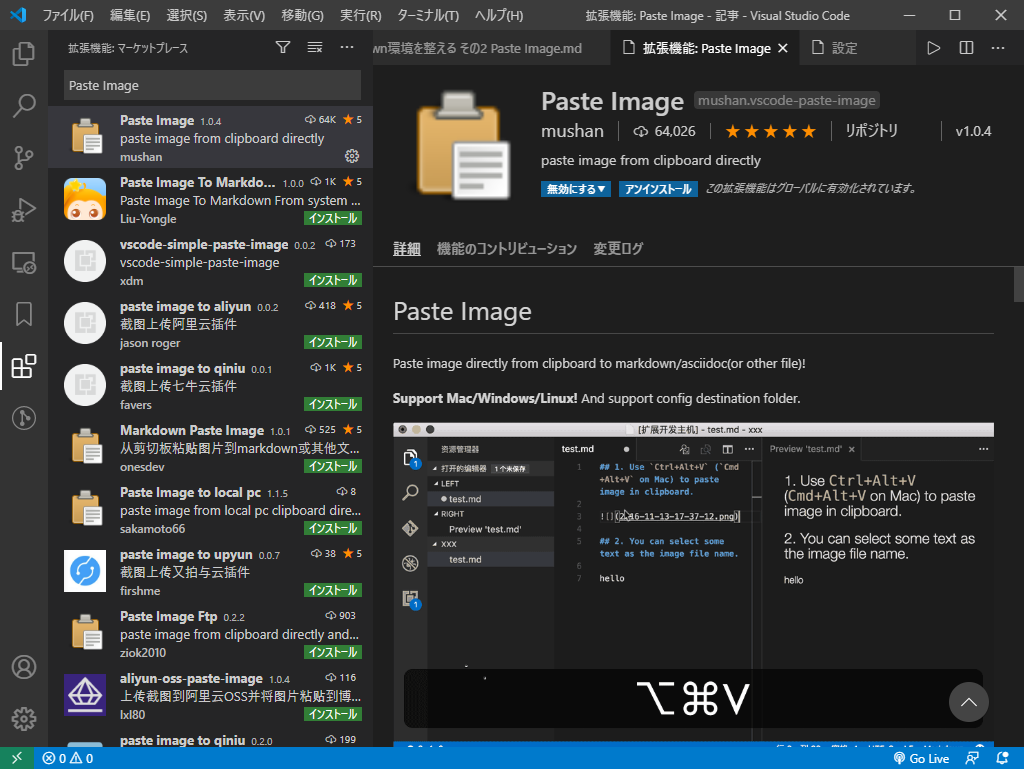Viewport: 1024px width, 769px height.
Task: Open Source Control view in activity bar
Action: [x=24, y=157]
